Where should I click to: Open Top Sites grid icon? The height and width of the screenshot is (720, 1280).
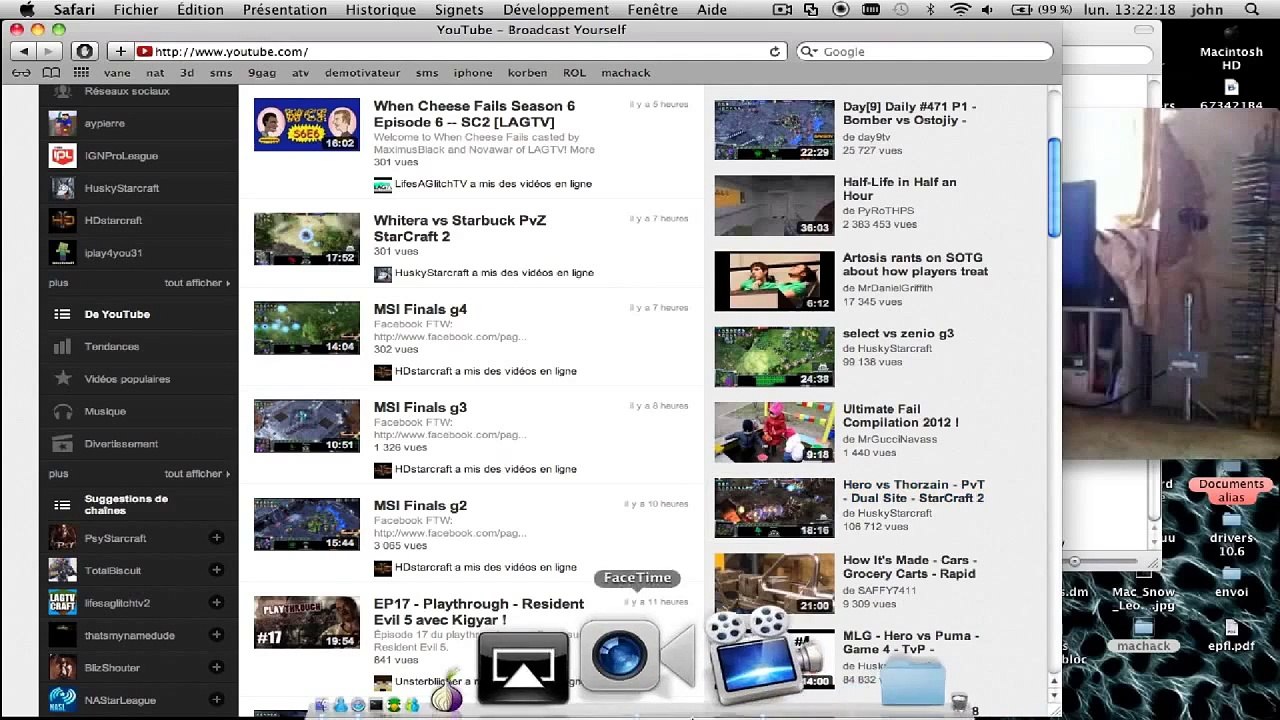point(82,73)
